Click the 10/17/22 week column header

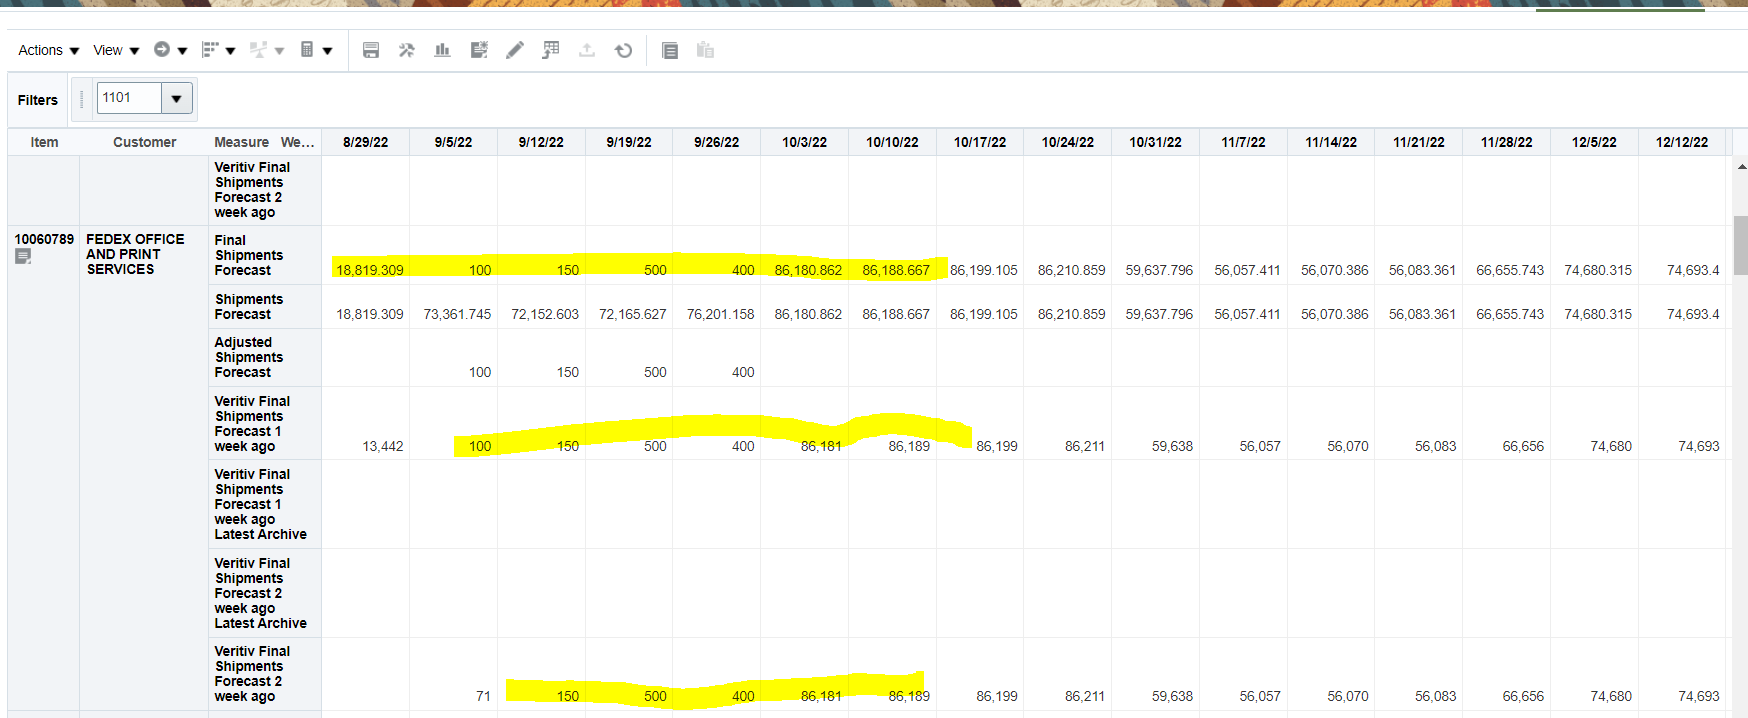click(x=980, y=142)
